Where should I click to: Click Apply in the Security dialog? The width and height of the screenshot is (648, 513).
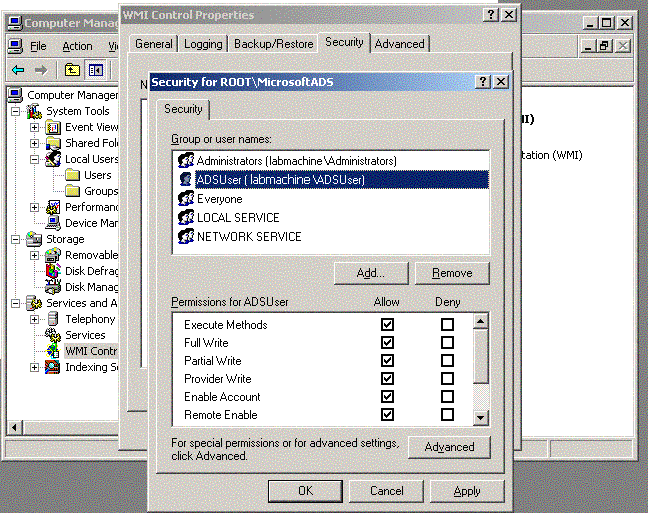point(467,491)
